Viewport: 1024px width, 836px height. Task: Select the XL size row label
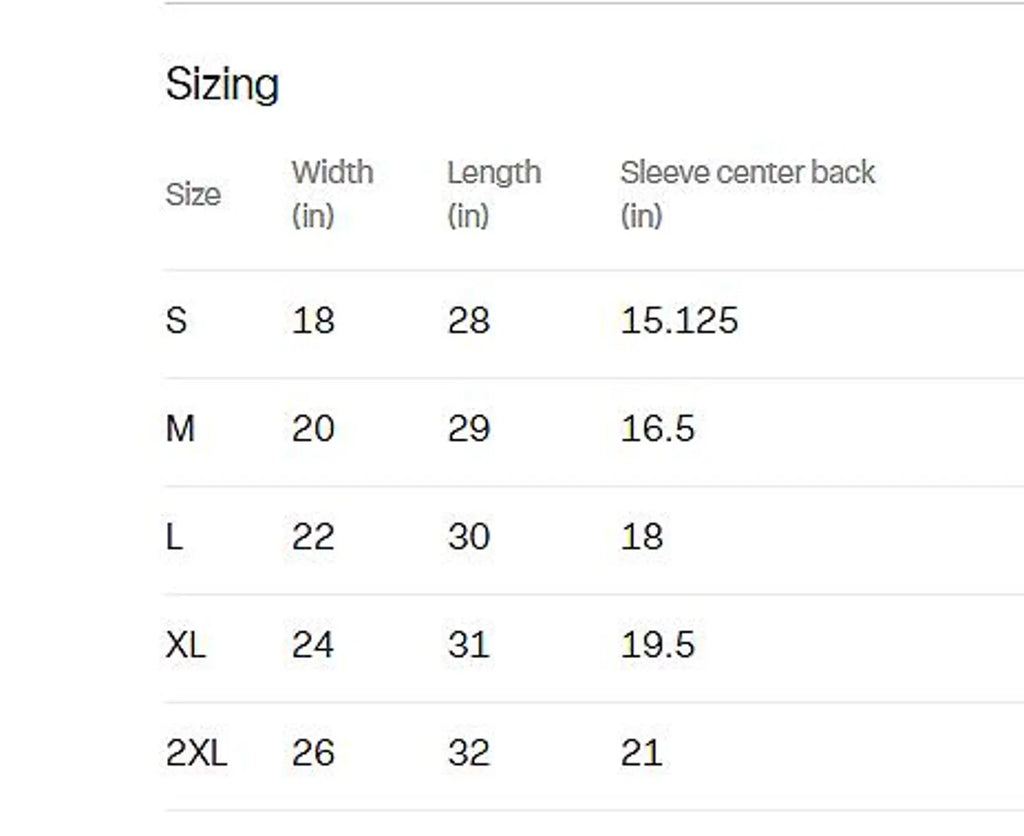(x=186, y=645)
